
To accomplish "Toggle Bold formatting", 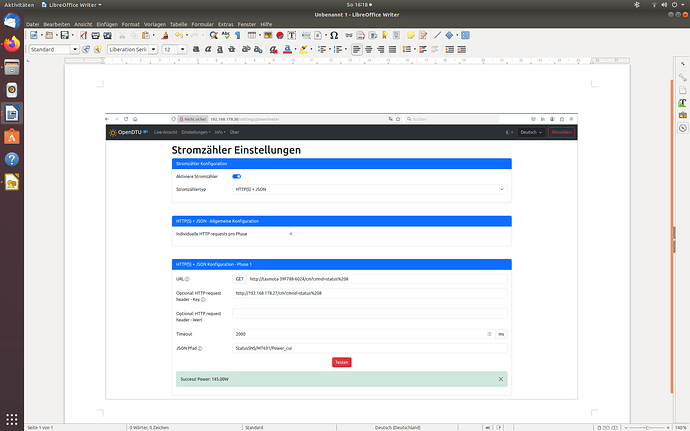I will (x=196, y=49).
